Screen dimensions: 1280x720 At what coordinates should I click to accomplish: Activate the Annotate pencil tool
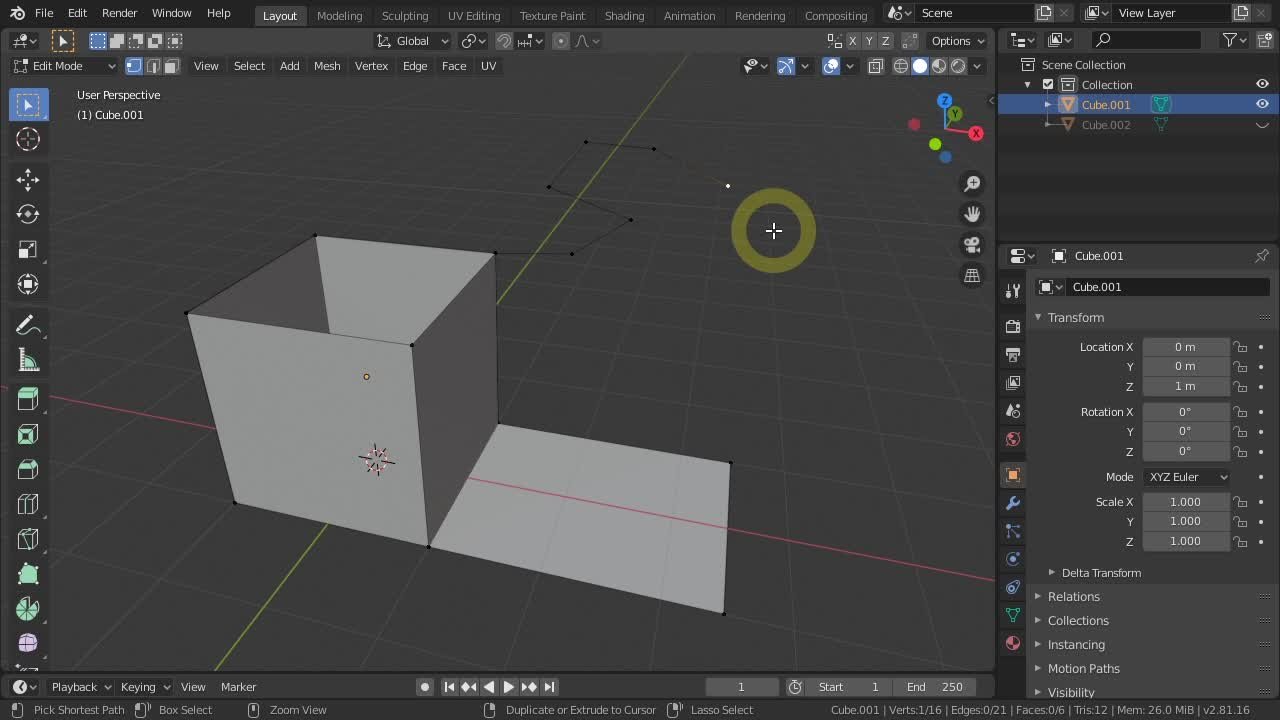pyautogui.click(x=28, y=325)
